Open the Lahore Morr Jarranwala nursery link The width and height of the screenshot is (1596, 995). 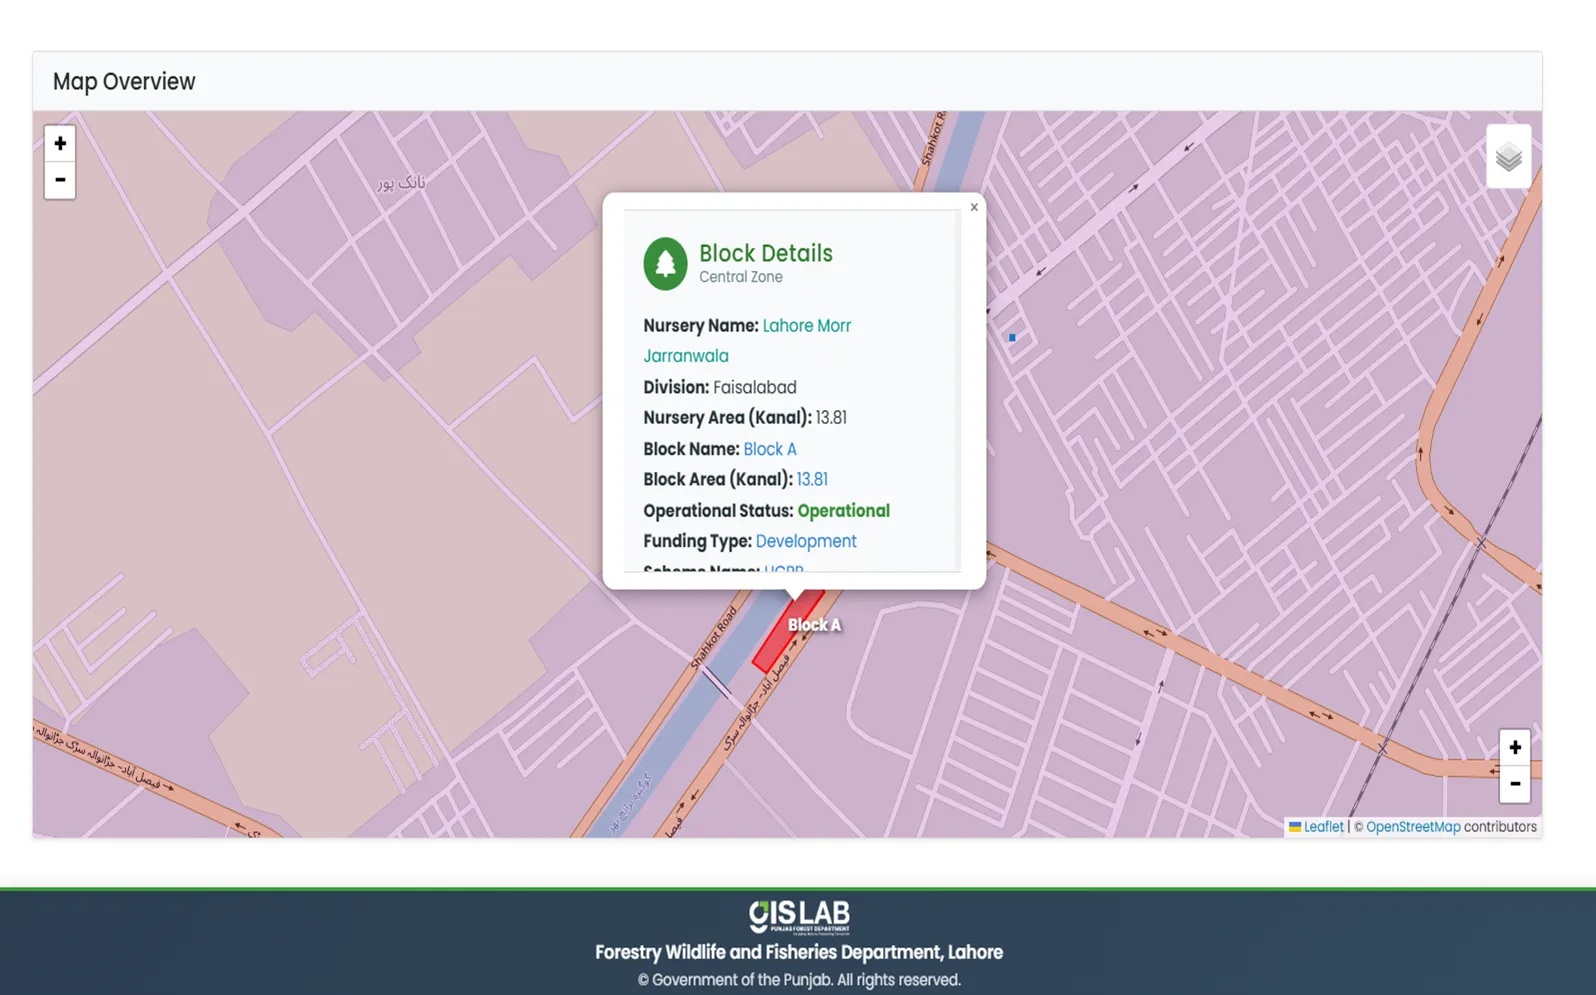point(806,326)
